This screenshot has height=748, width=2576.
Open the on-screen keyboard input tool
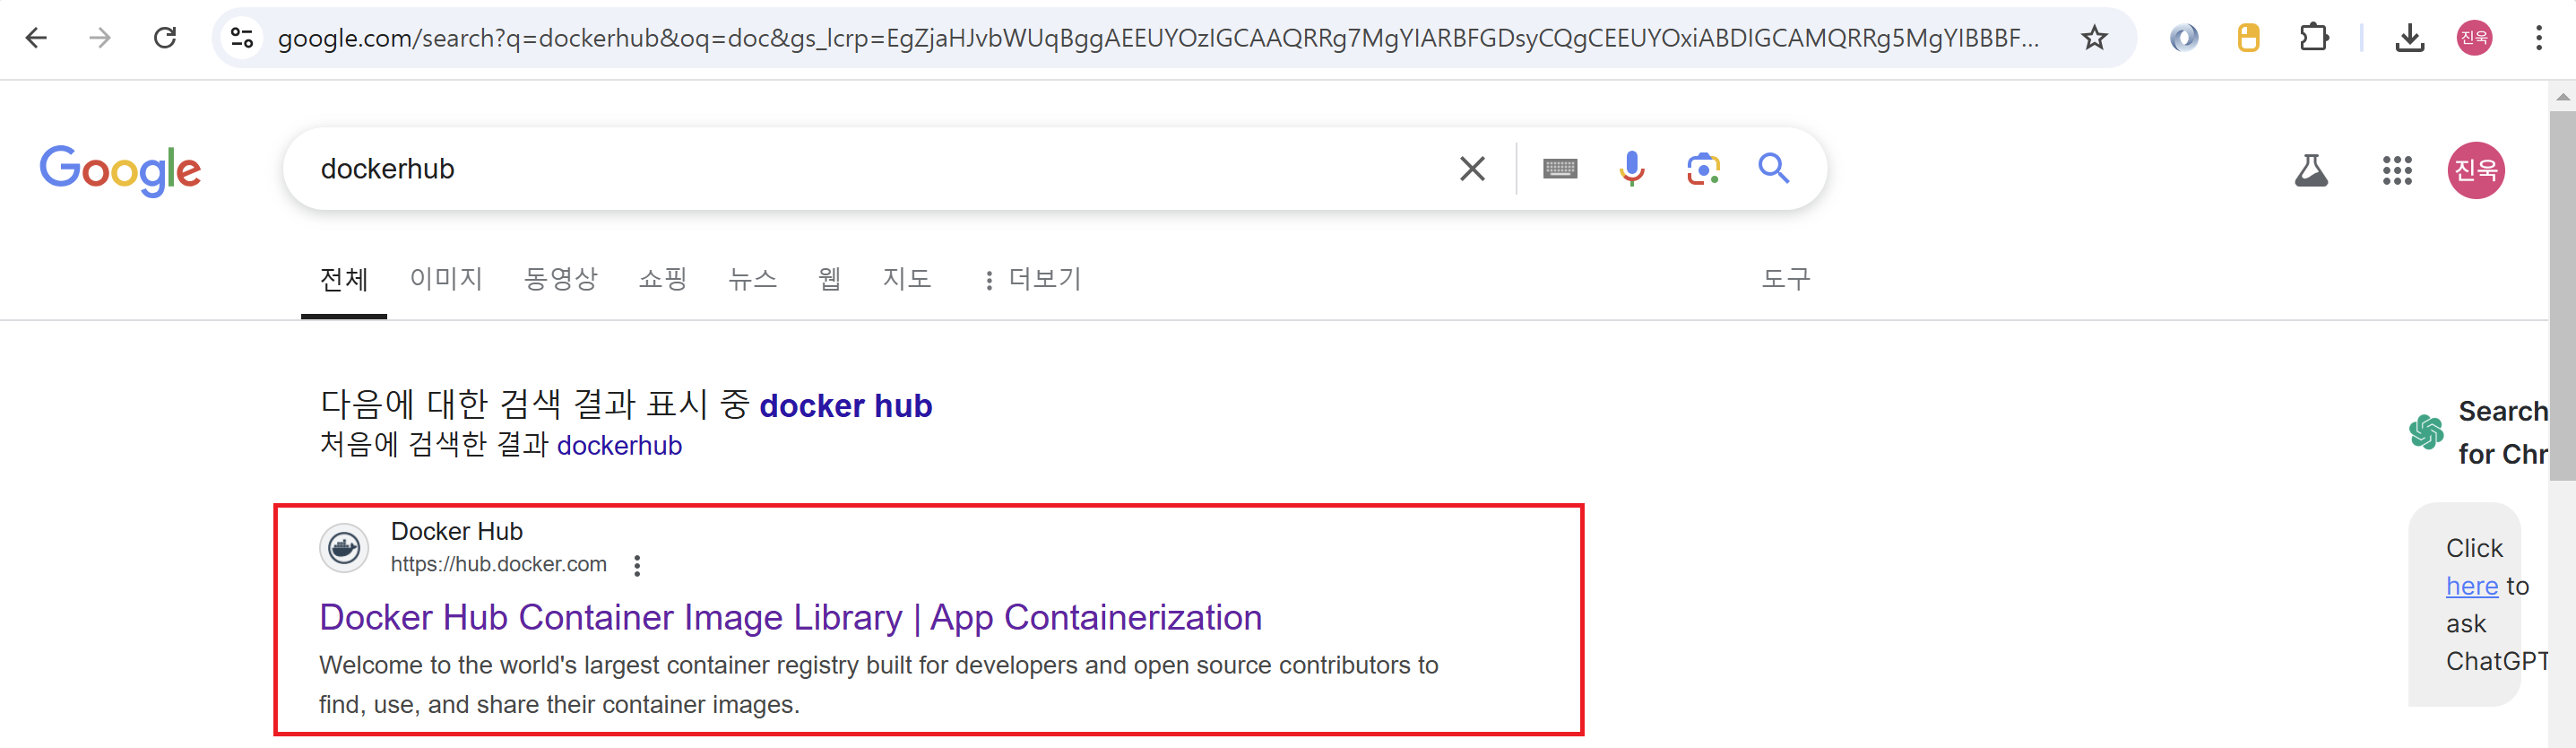pos(1560,168)
